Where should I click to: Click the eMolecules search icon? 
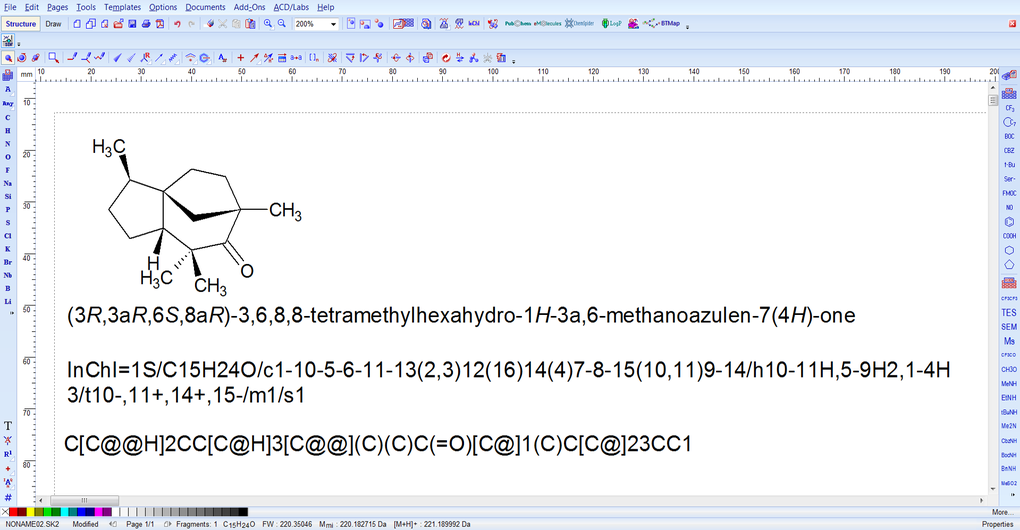pyautogui.click(x=547, y=24)
